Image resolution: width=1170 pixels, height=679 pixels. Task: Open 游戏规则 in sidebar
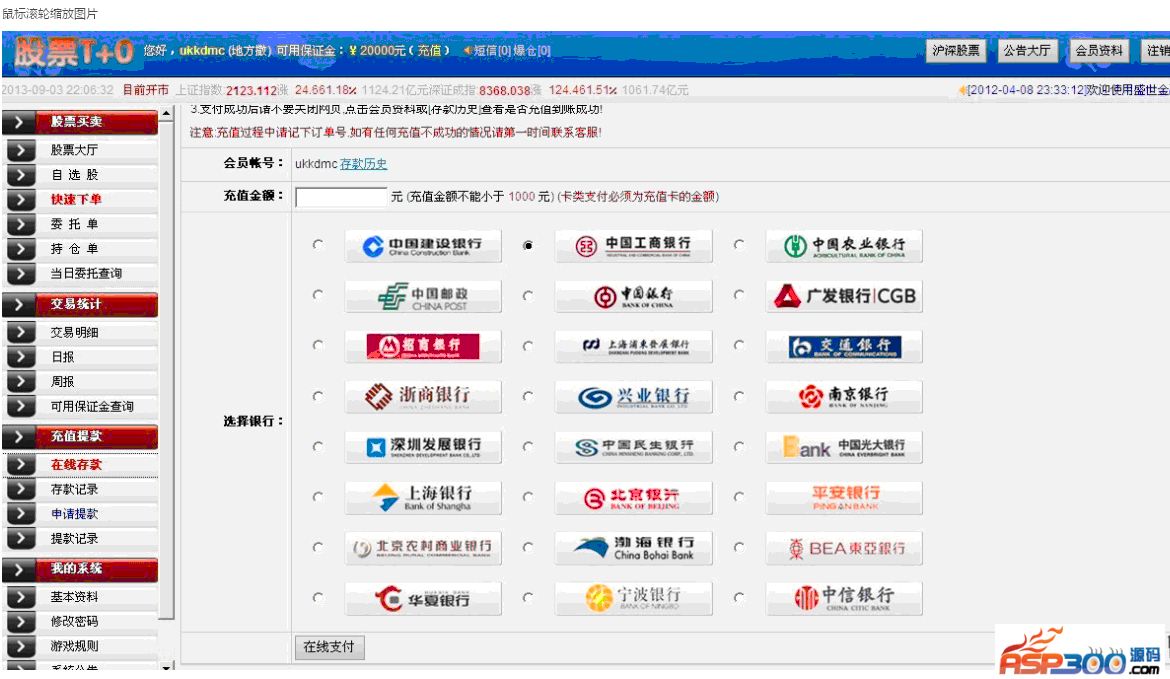(74, 646)
